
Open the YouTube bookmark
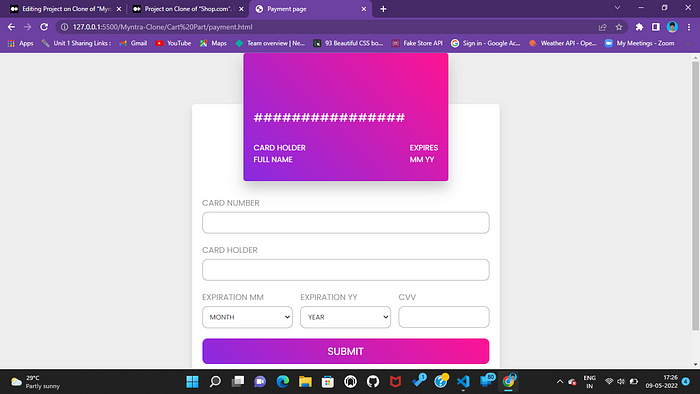pyautogui.click(x=173, y=43)
